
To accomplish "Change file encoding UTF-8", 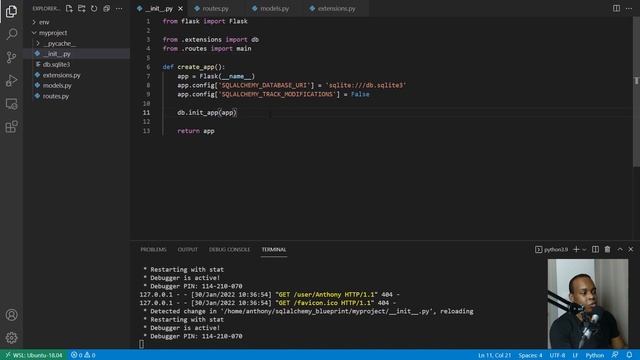I will click(x=557, y=355).
